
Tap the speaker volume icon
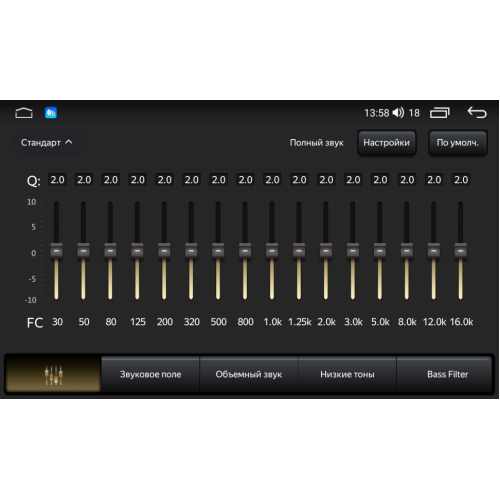398,113
